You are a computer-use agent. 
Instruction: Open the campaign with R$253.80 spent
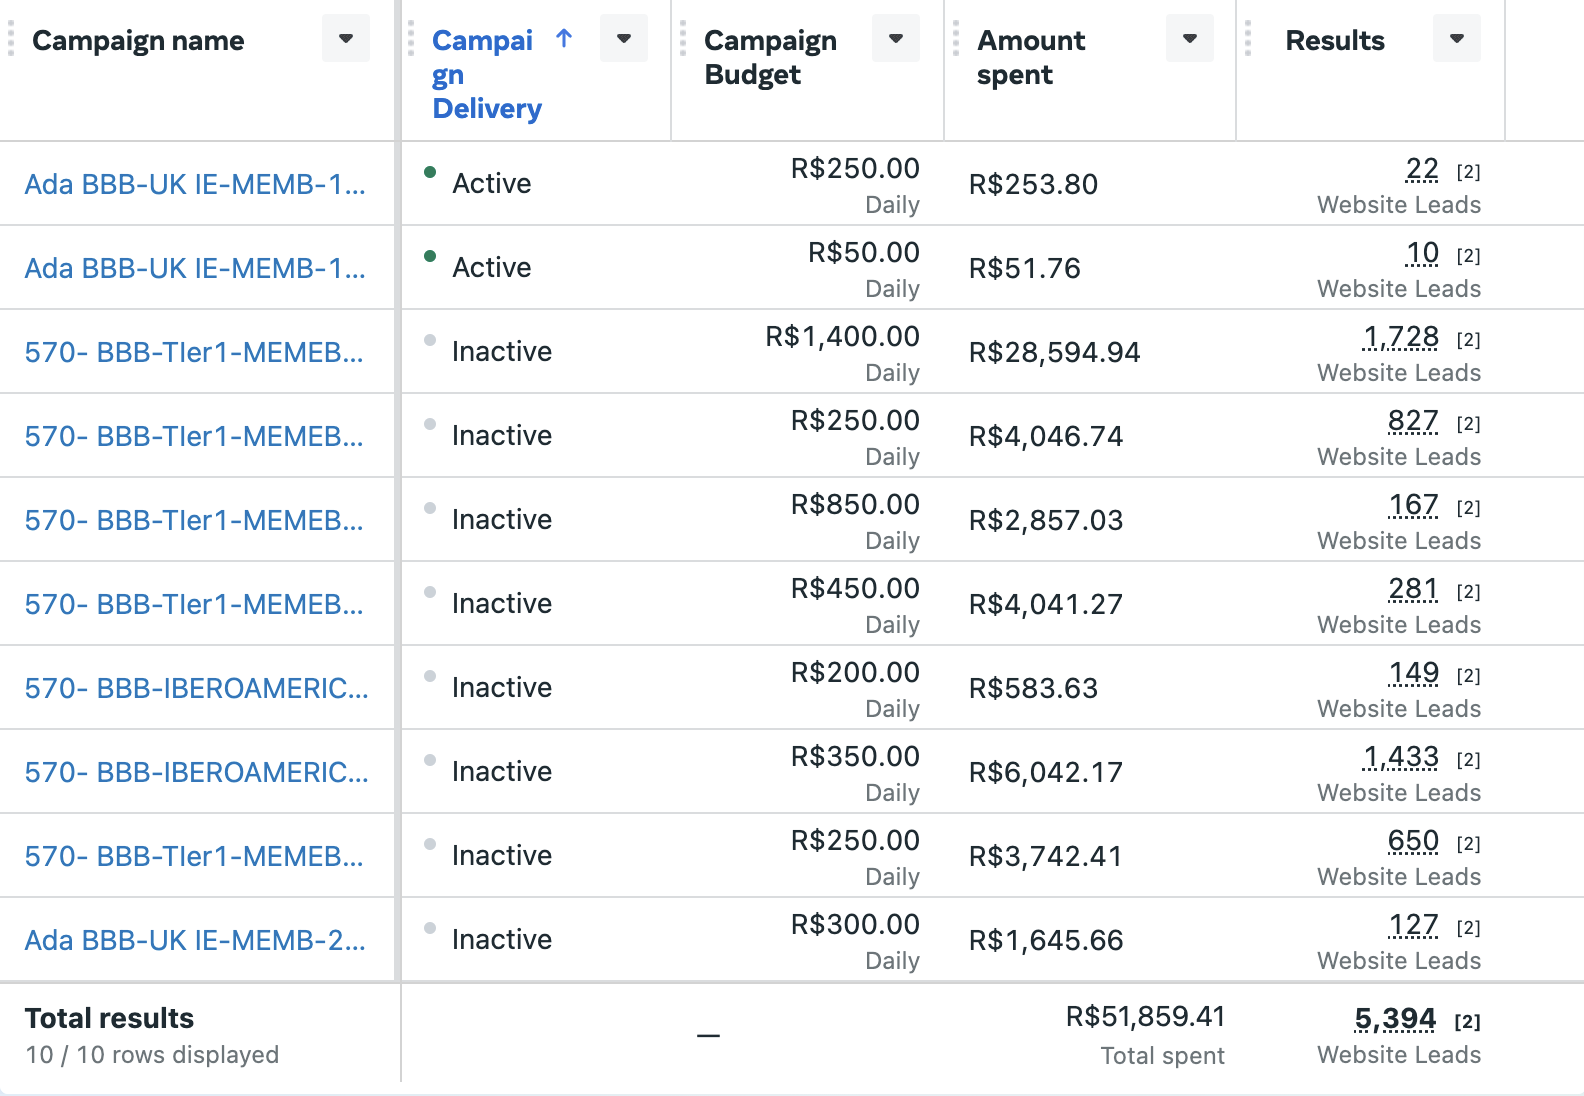195,184
